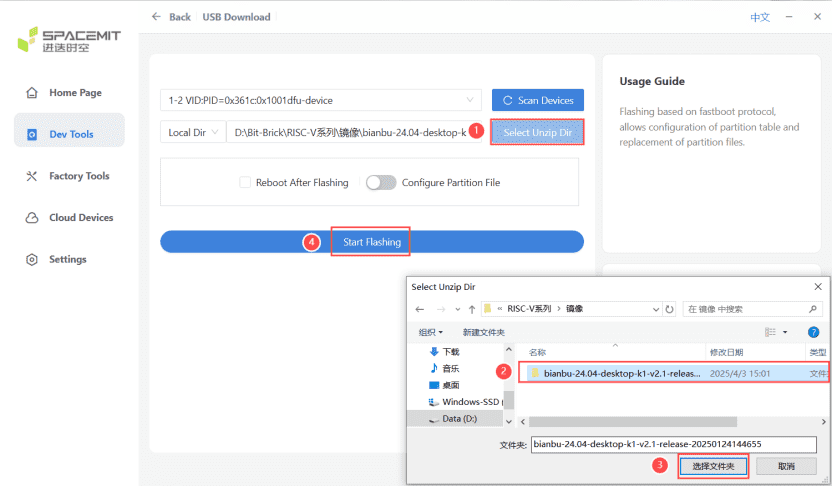
Task: Click the Start Flashing button
Action: [x=371, y=242]
